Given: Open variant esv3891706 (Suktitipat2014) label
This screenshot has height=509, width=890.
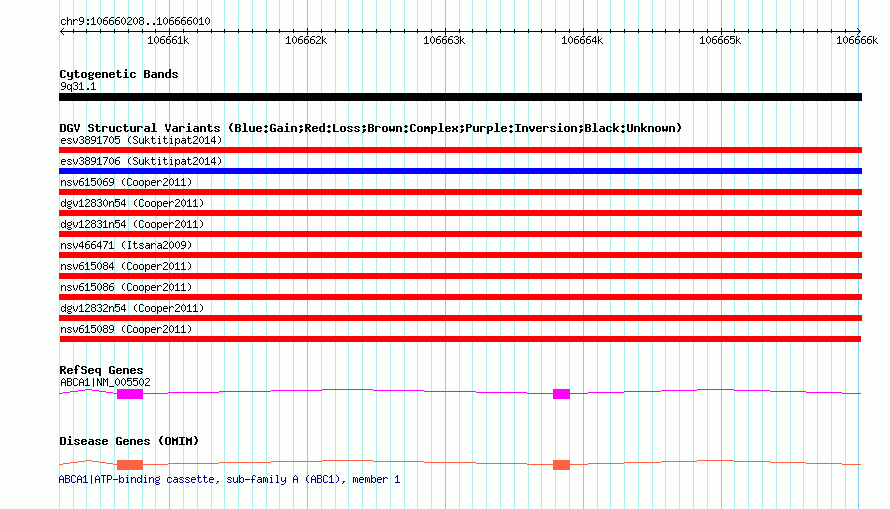Looking at the screenshot, I should pos(141,161).
